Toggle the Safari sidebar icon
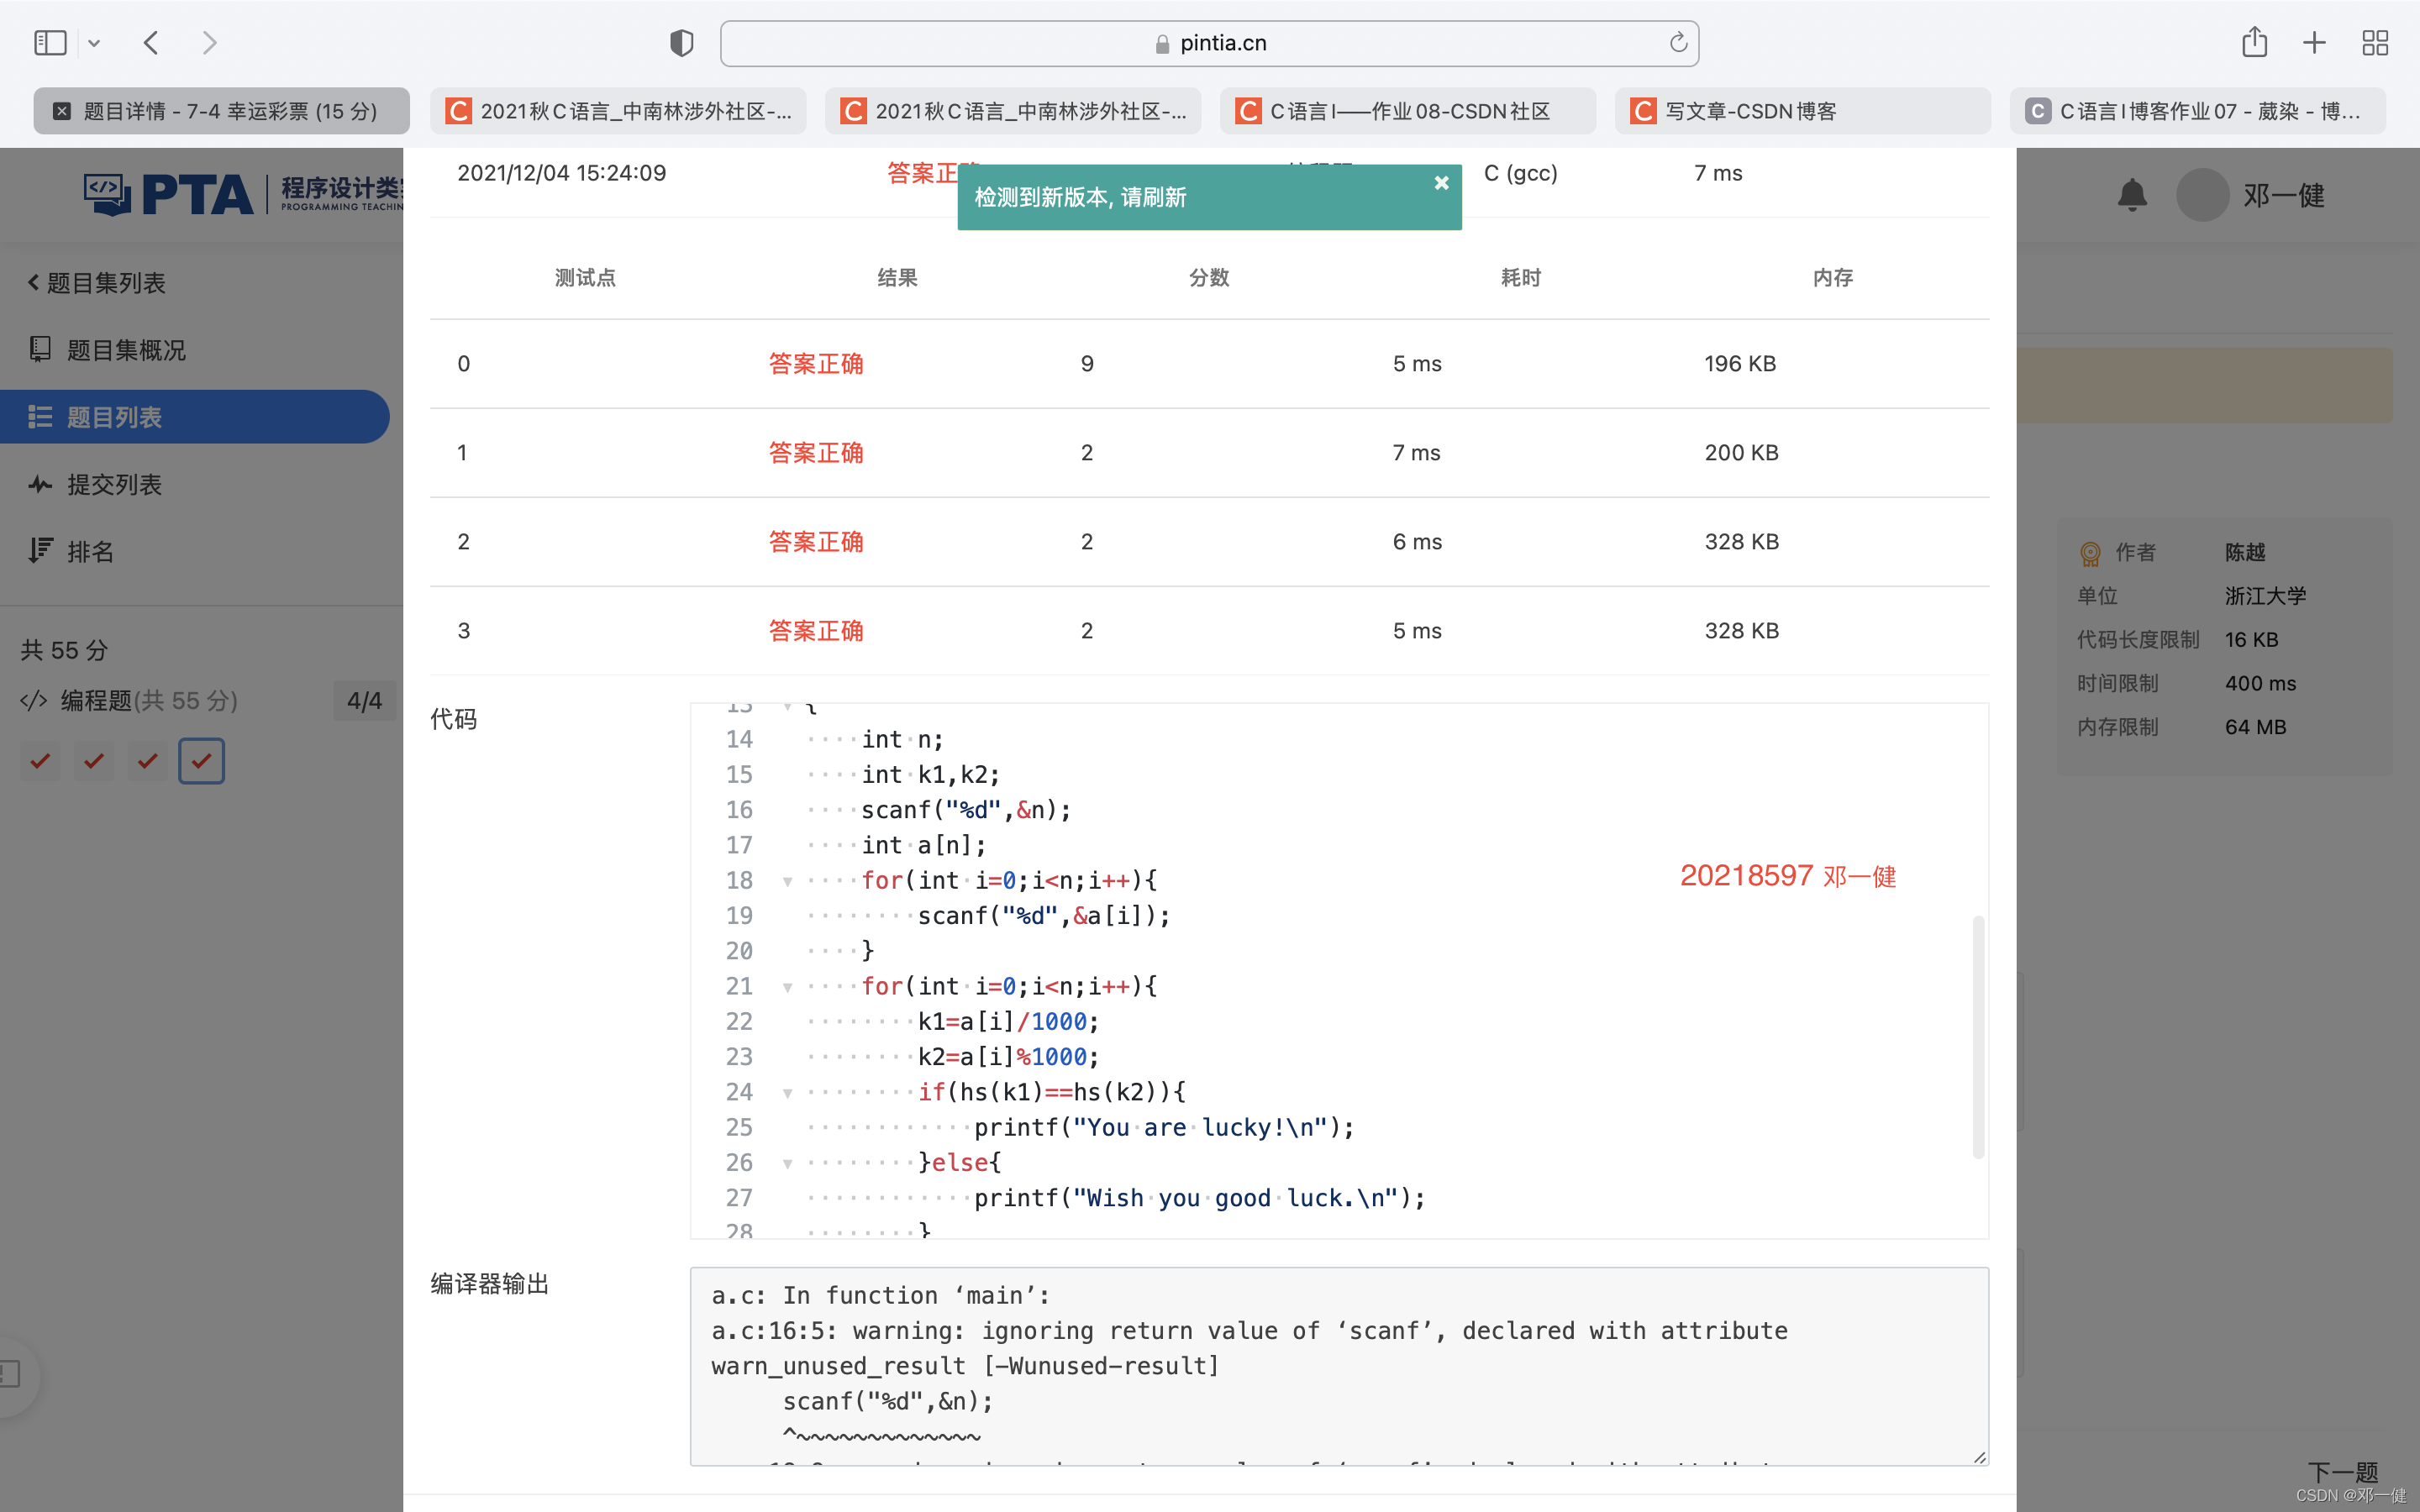The height and width of the screenshot is (1512, 2420). point(50,43)
